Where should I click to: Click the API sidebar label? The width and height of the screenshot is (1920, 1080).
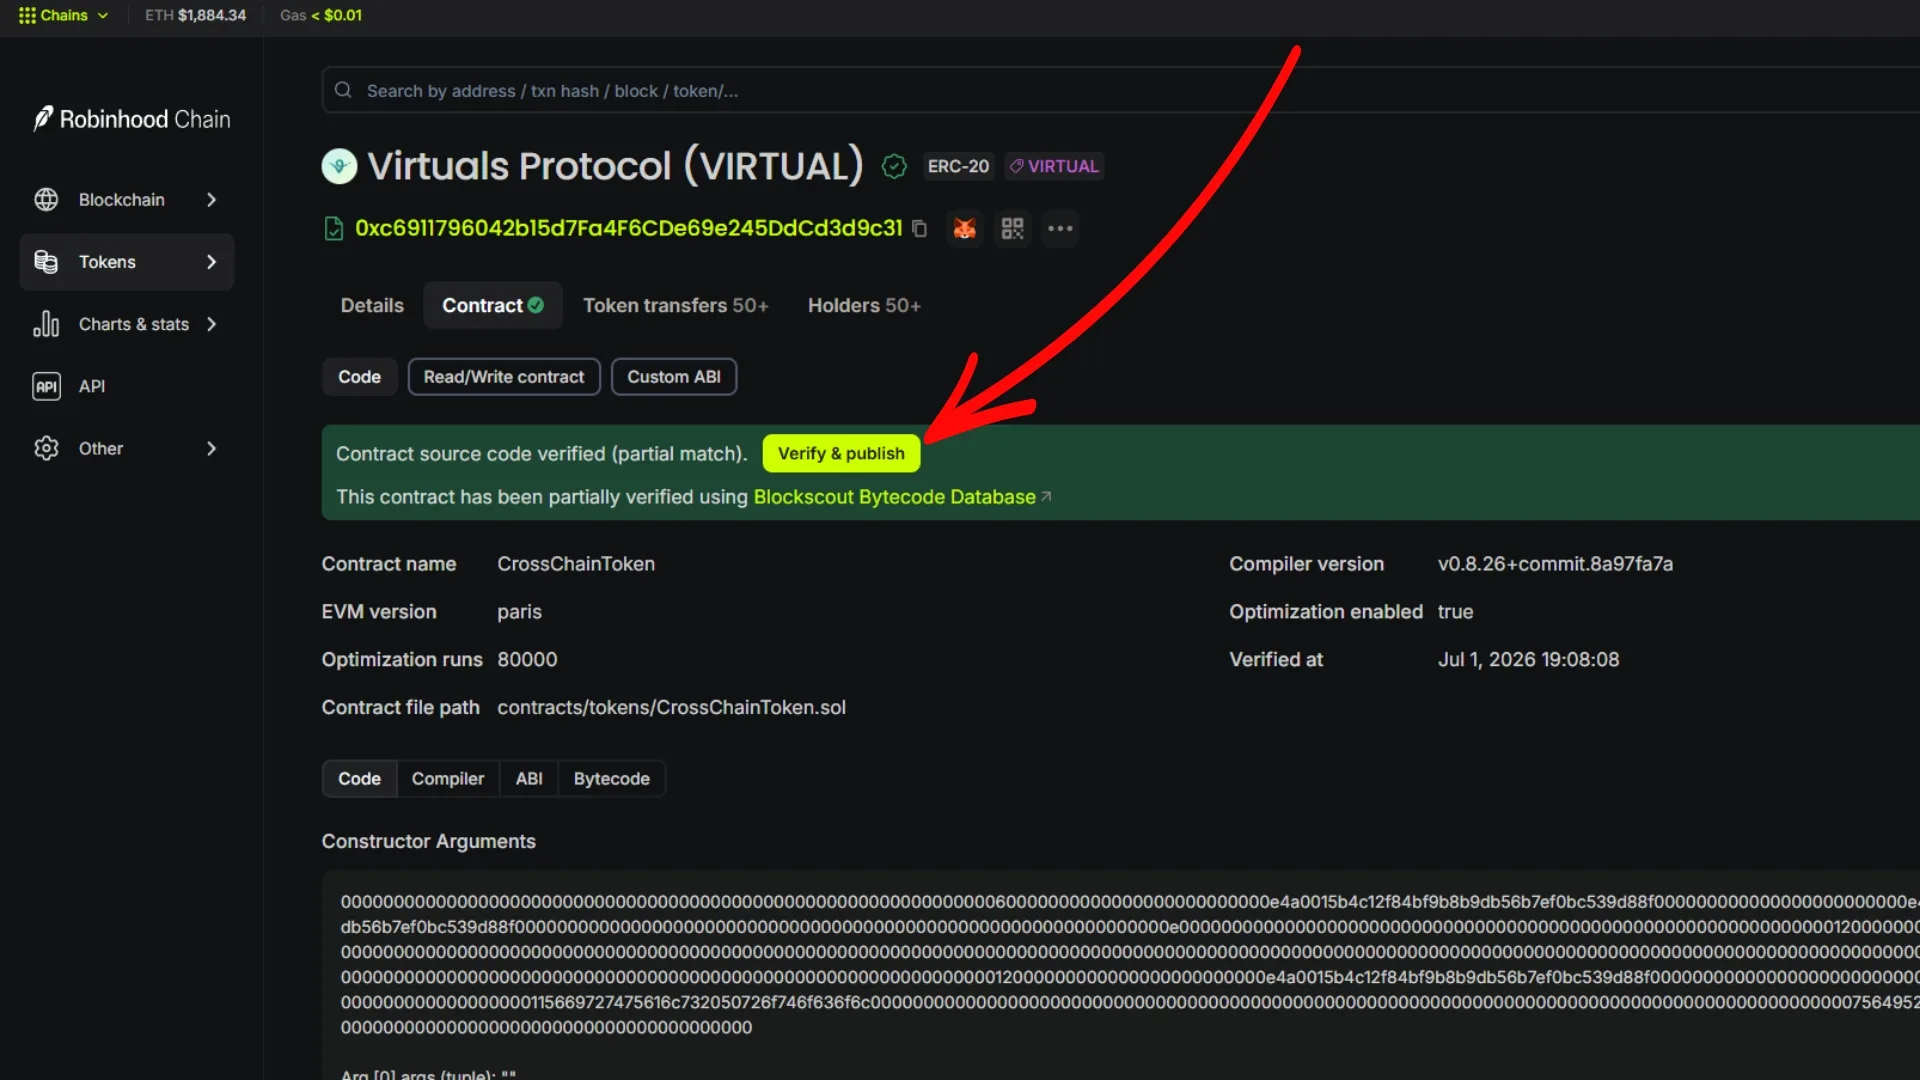tap(92, 386)
